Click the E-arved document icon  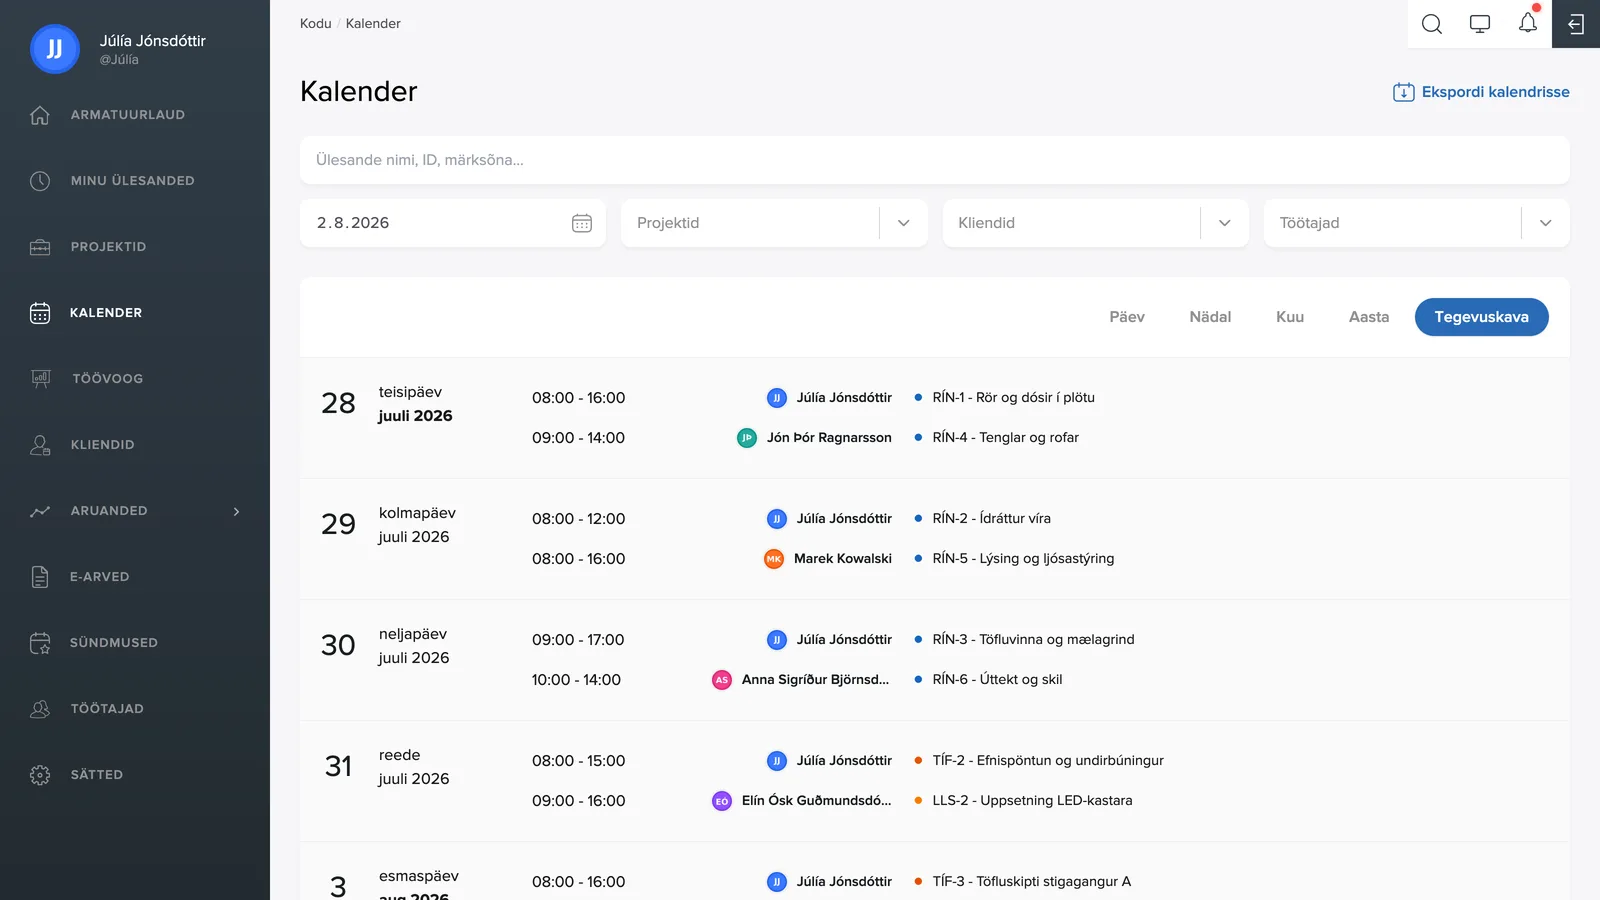pos(40,577)
